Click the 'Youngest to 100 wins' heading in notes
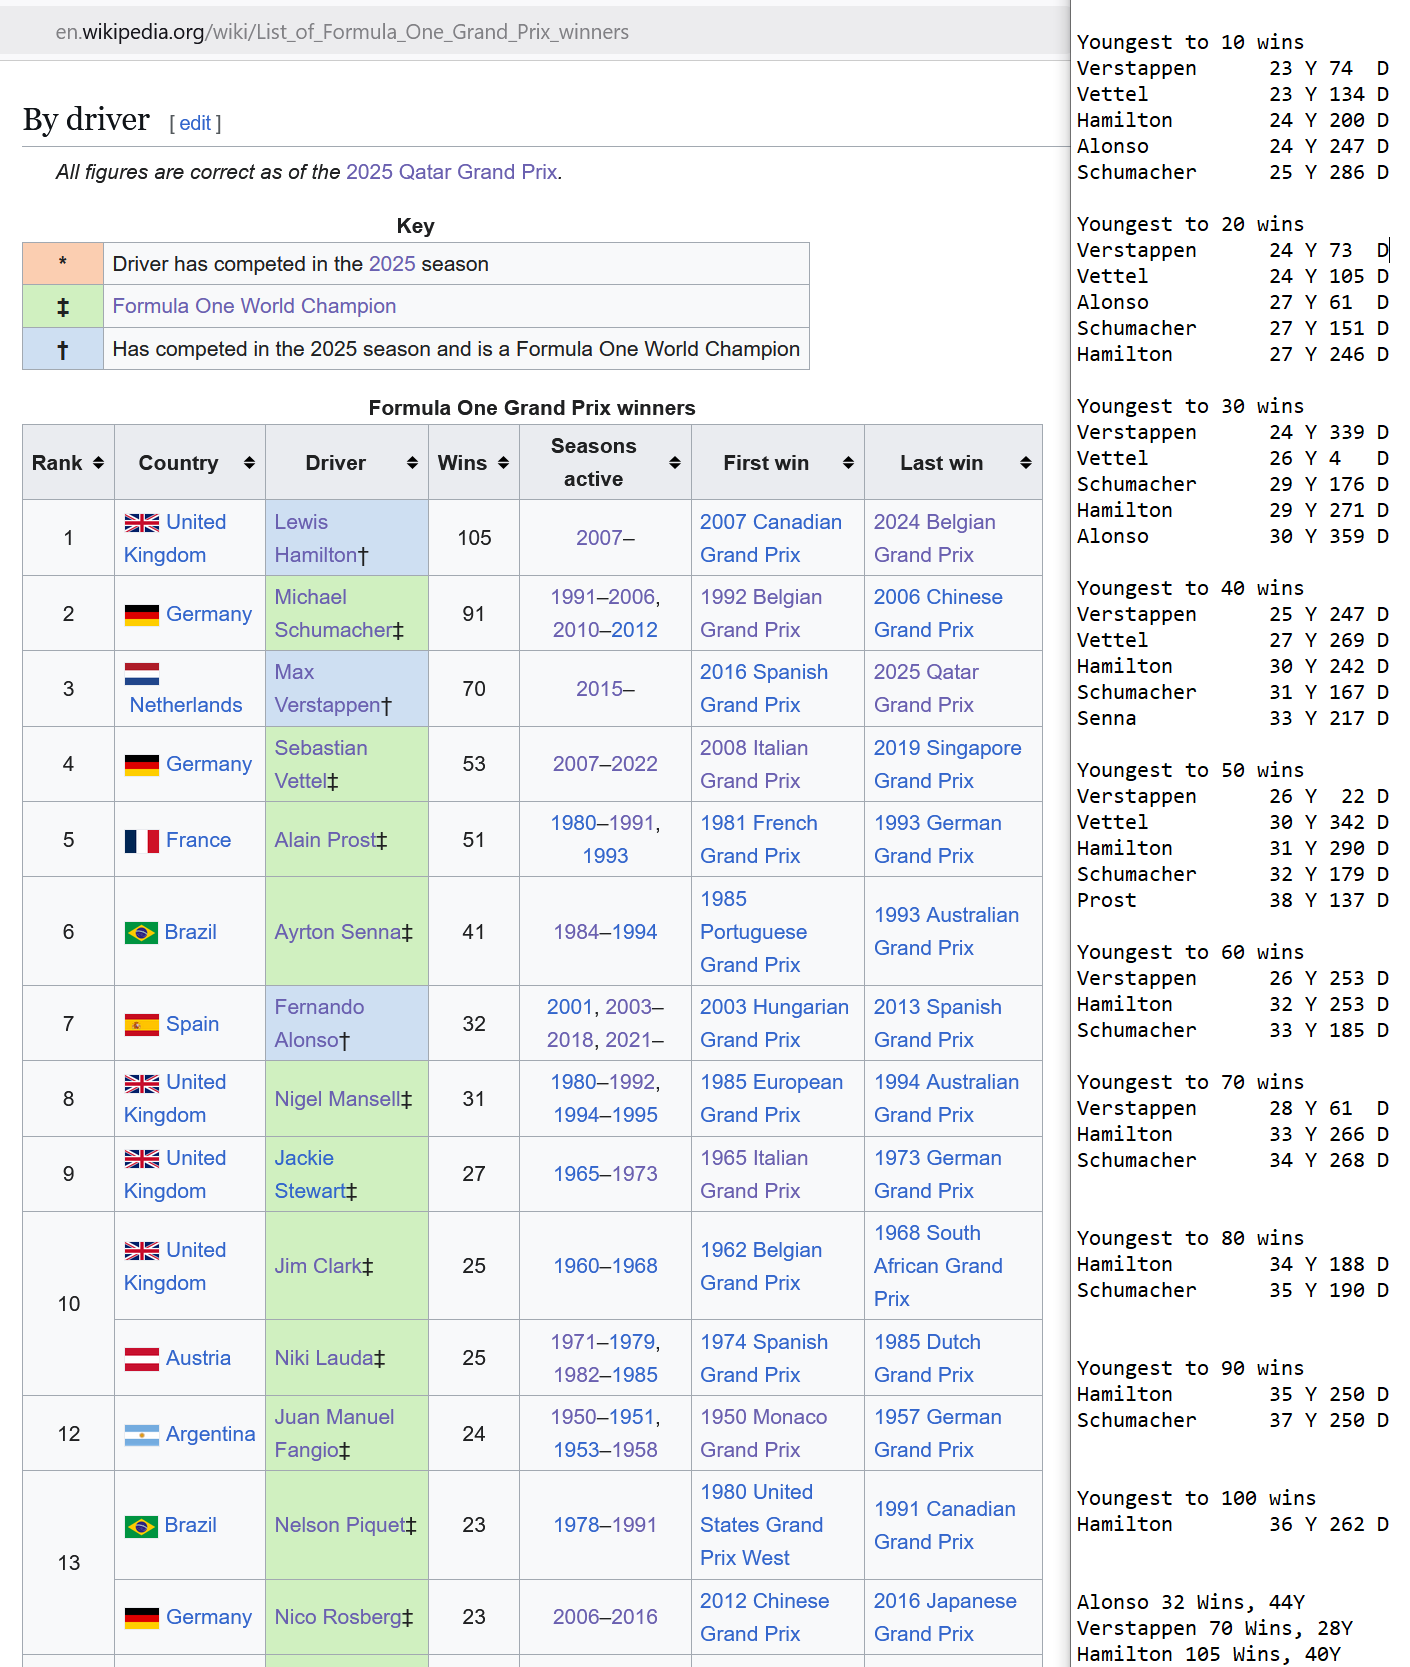 click(1196, 1498)
